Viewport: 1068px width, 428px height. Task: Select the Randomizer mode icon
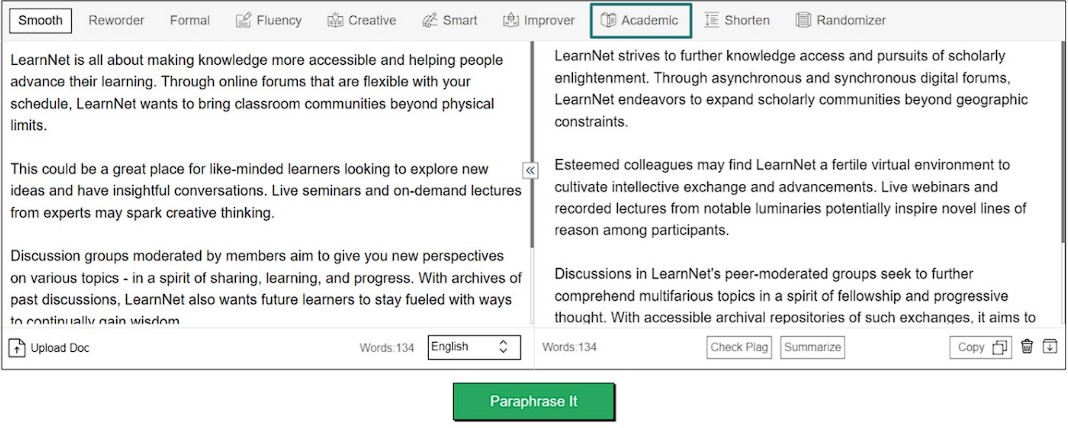pyautogui.click(x=803, y=20)
